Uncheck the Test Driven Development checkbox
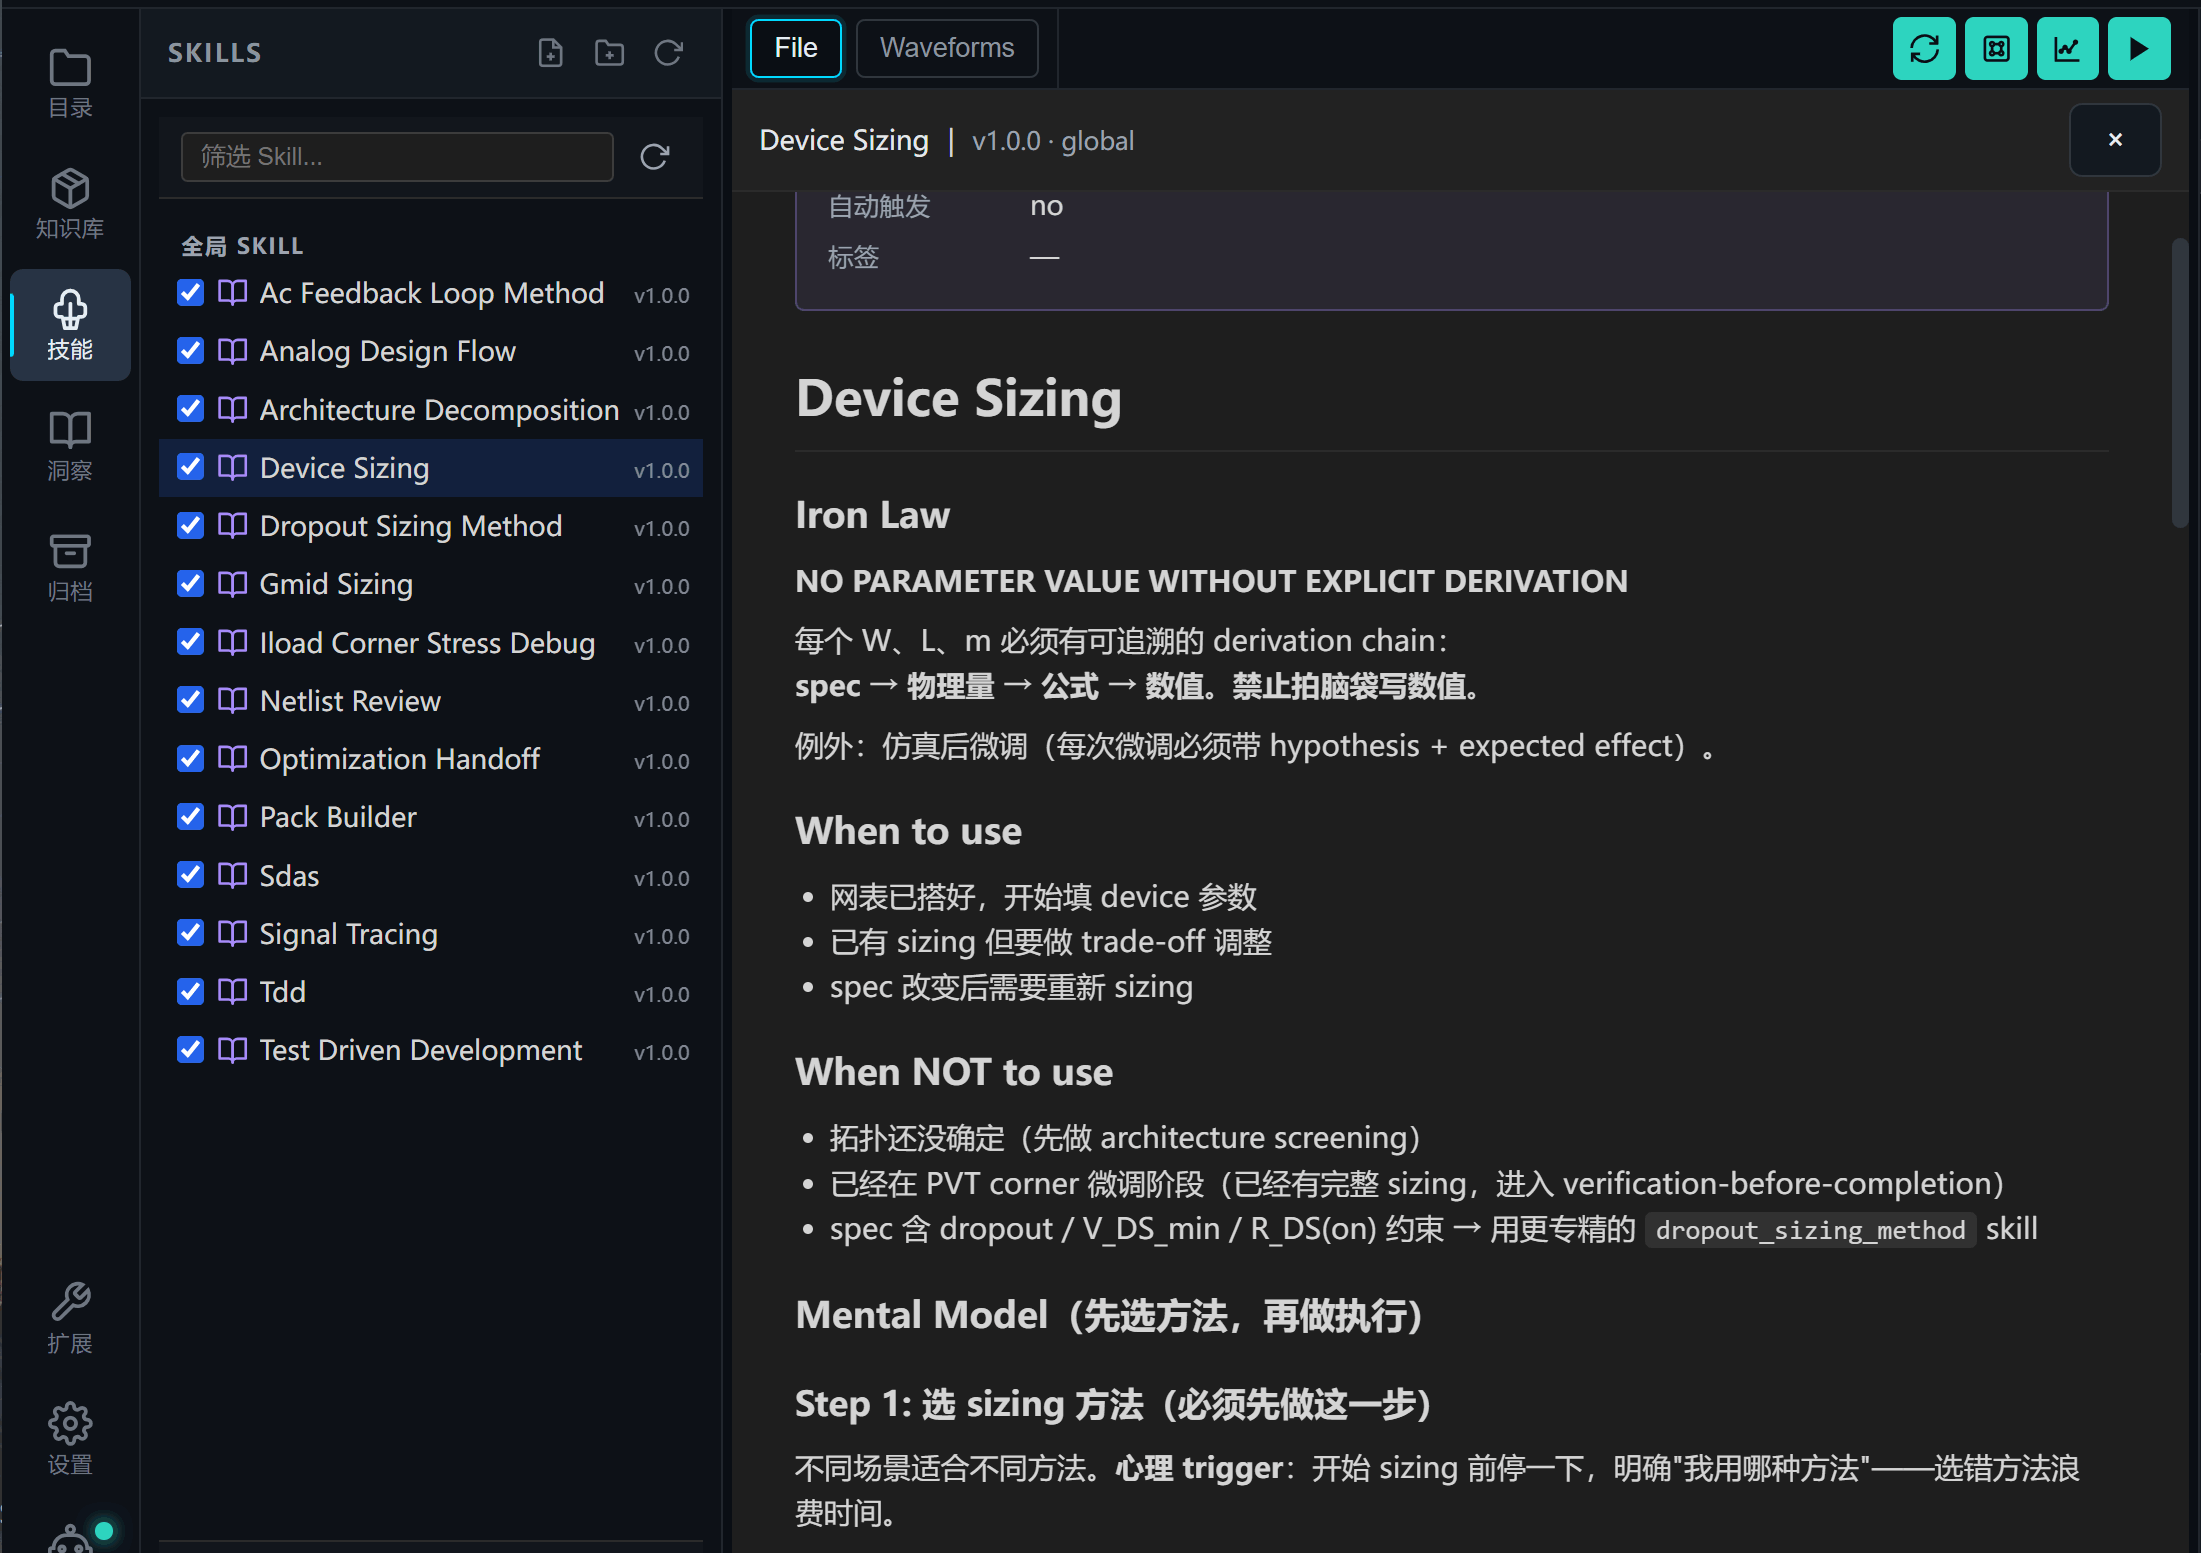The image size is (2201, 1553). [190, 1049]
